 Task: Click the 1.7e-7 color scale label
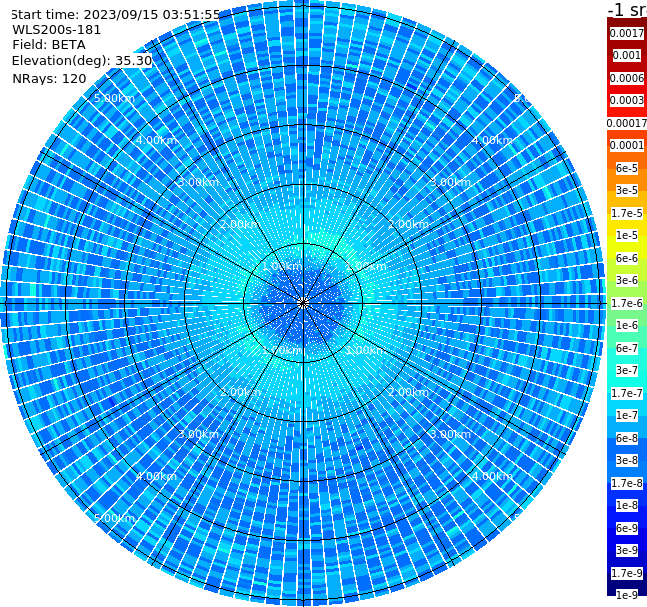[627, 393]
